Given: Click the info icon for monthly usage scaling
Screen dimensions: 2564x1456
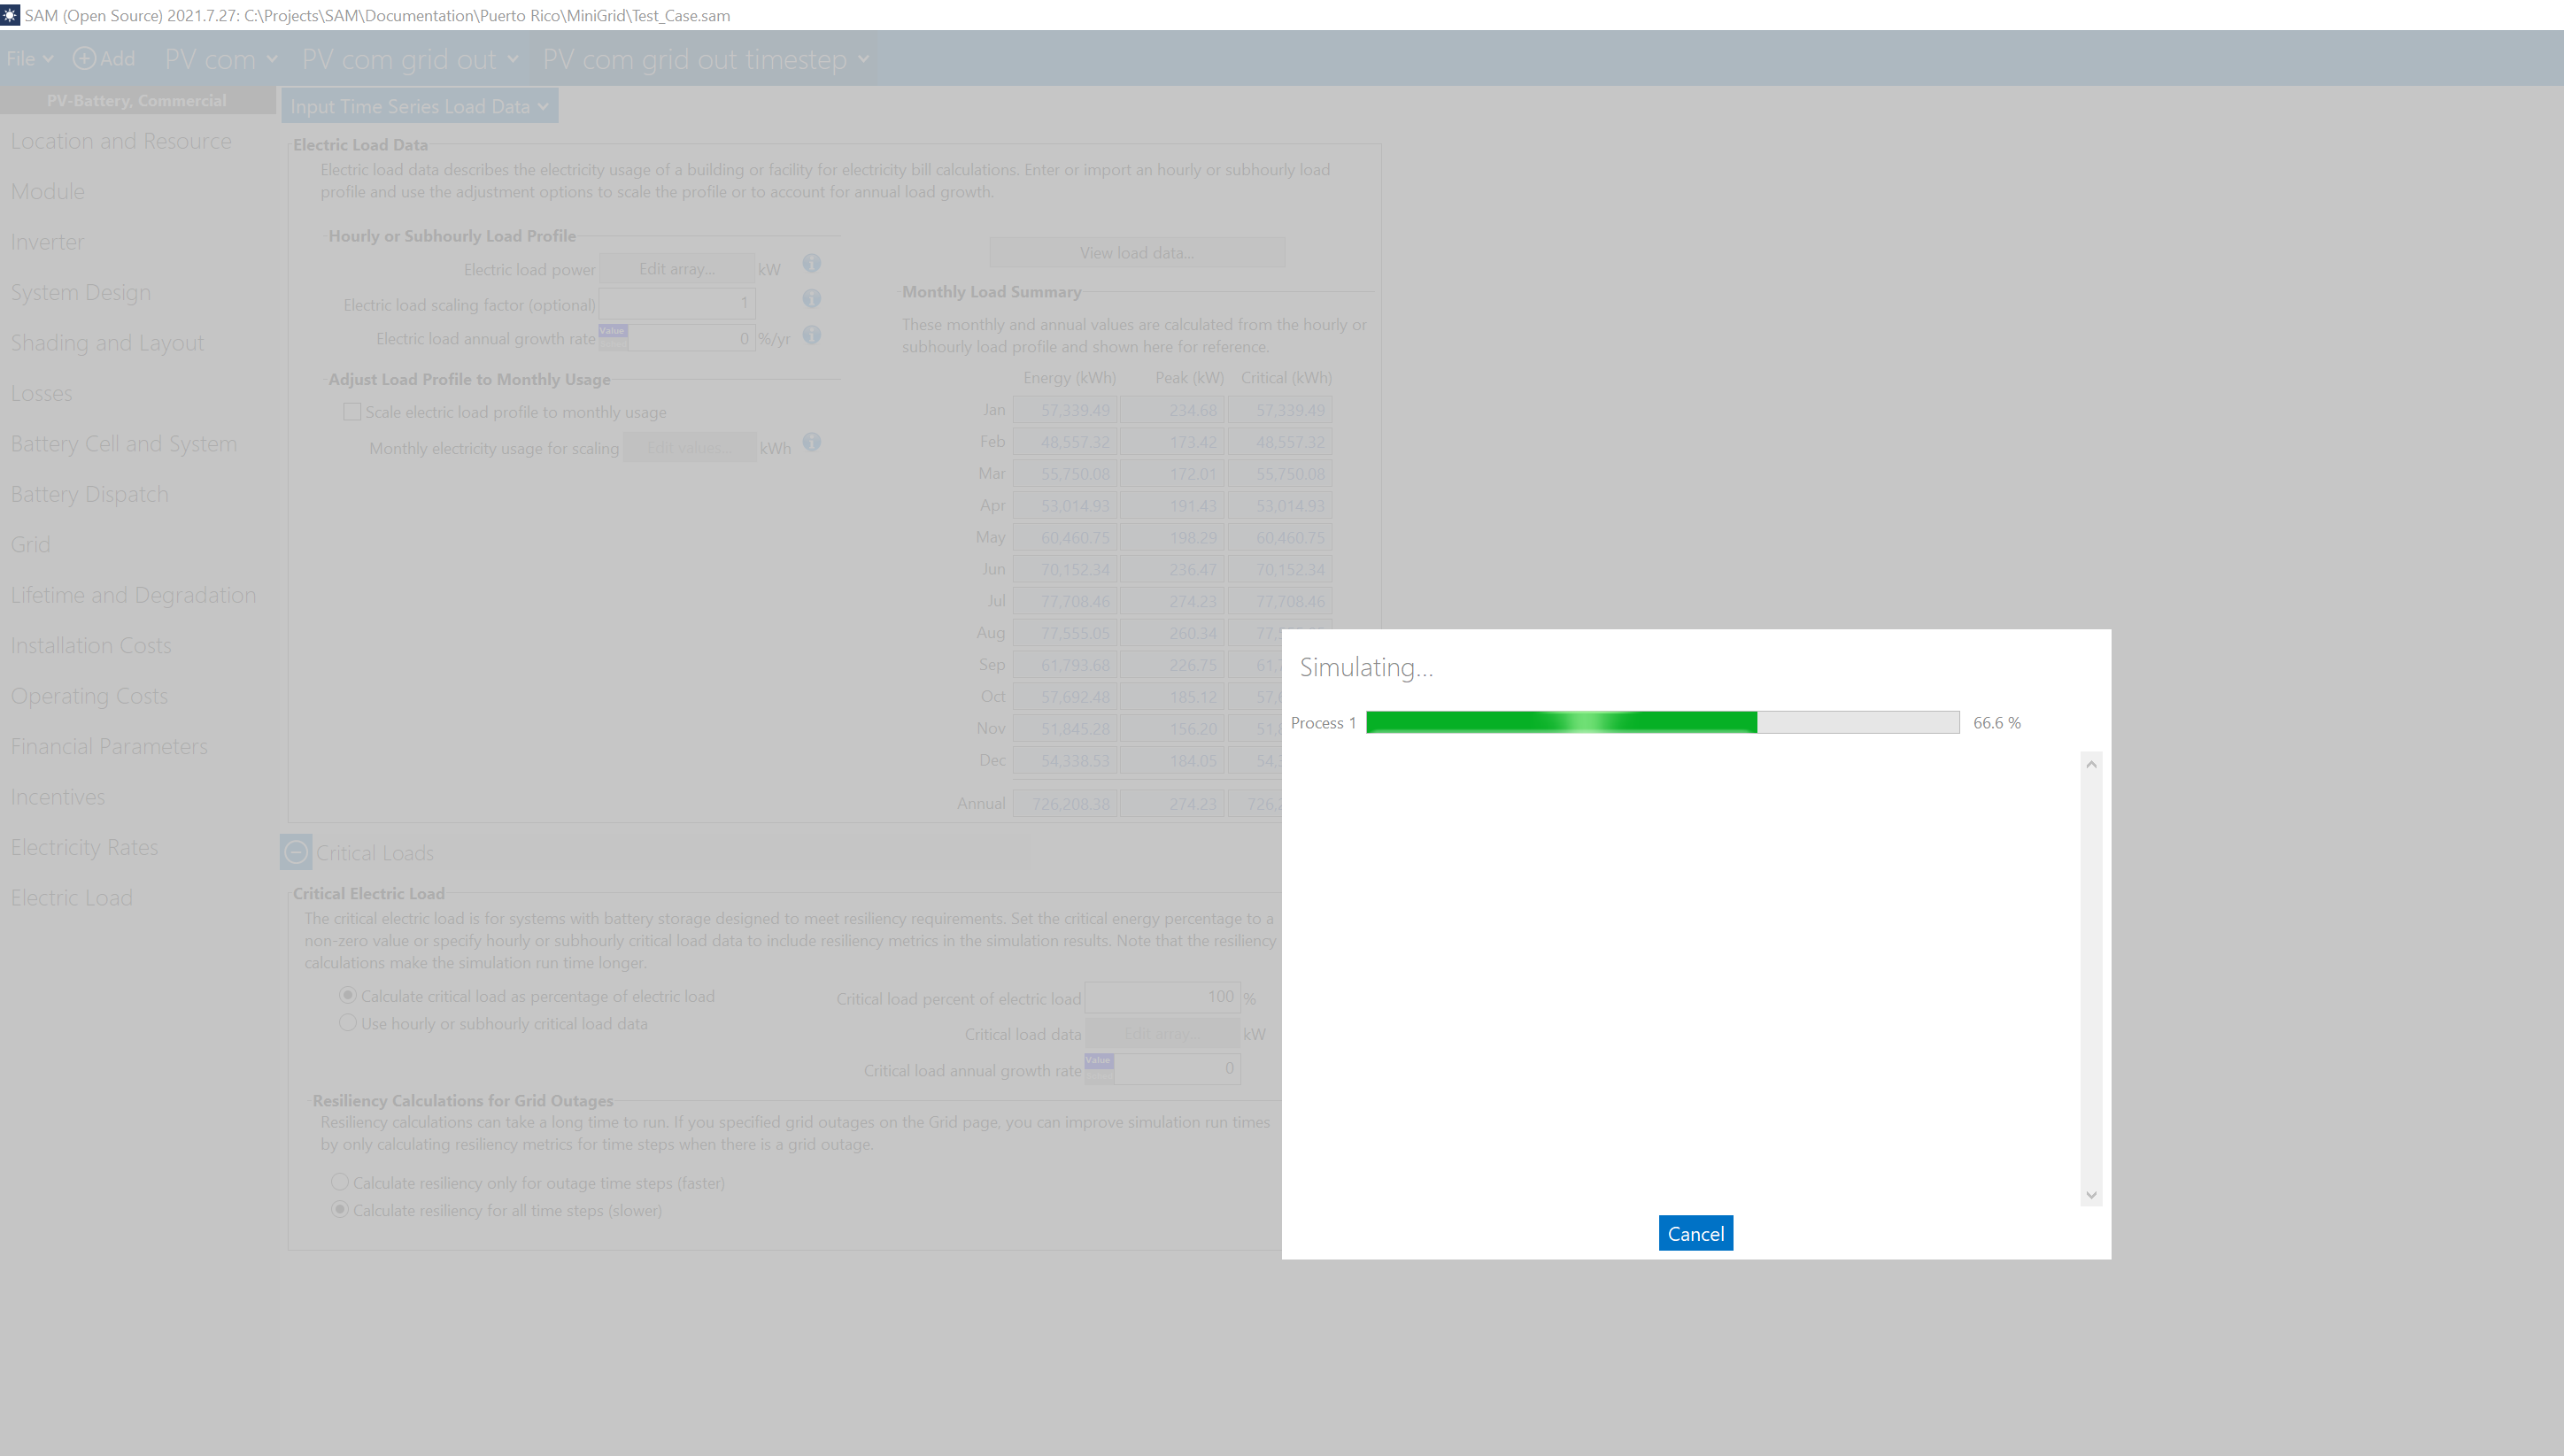Looking at the screenshot, I should coord(811,442).
